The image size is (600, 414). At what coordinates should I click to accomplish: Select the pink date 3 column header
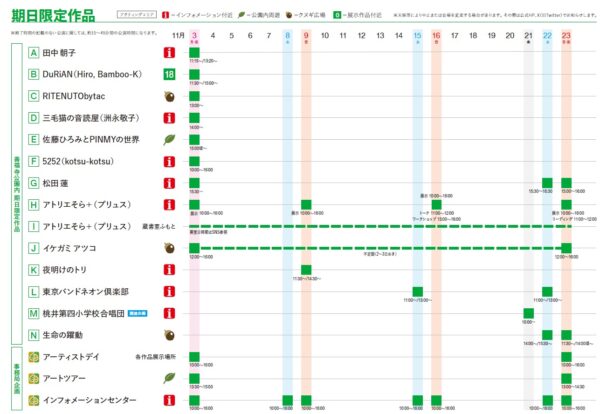pyautogui.click(x=194, y=36)
